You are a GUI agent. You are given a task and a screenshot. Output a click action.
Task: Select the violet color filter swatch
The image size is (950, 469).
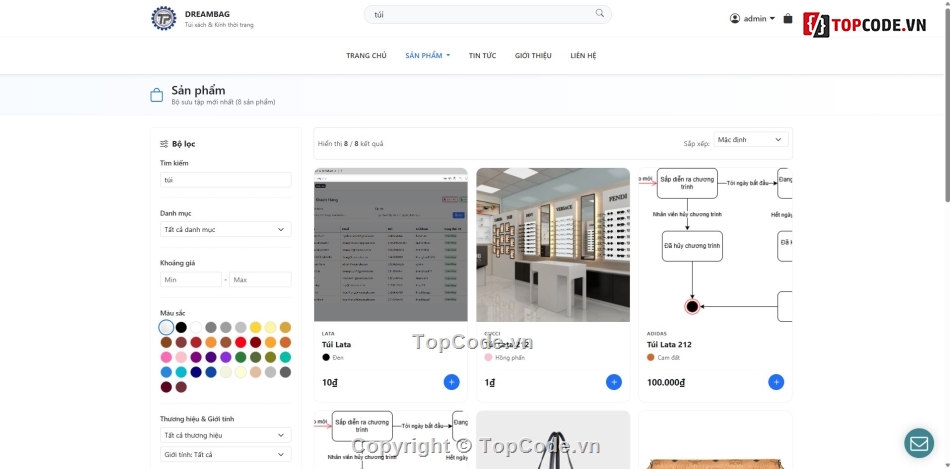(225, 357)
